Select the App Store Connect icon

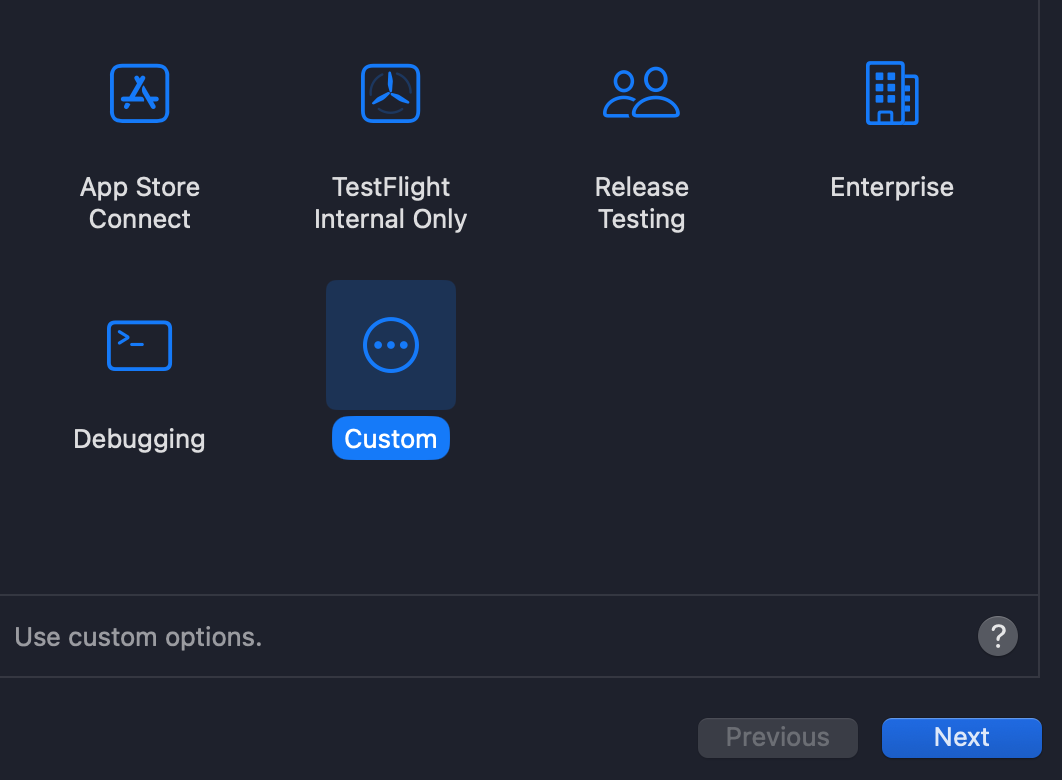coord(140,93)
